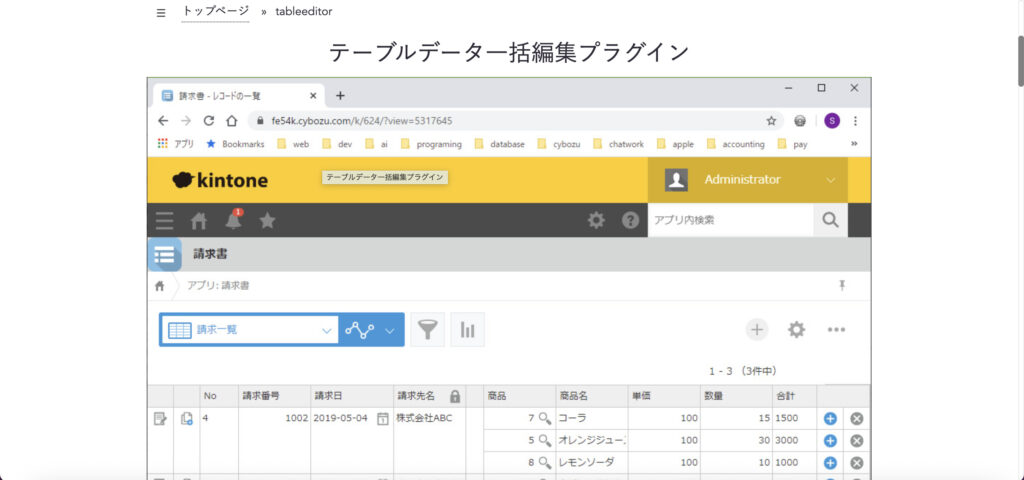Show more bookmarks chevron

click(x=854, y=144)
